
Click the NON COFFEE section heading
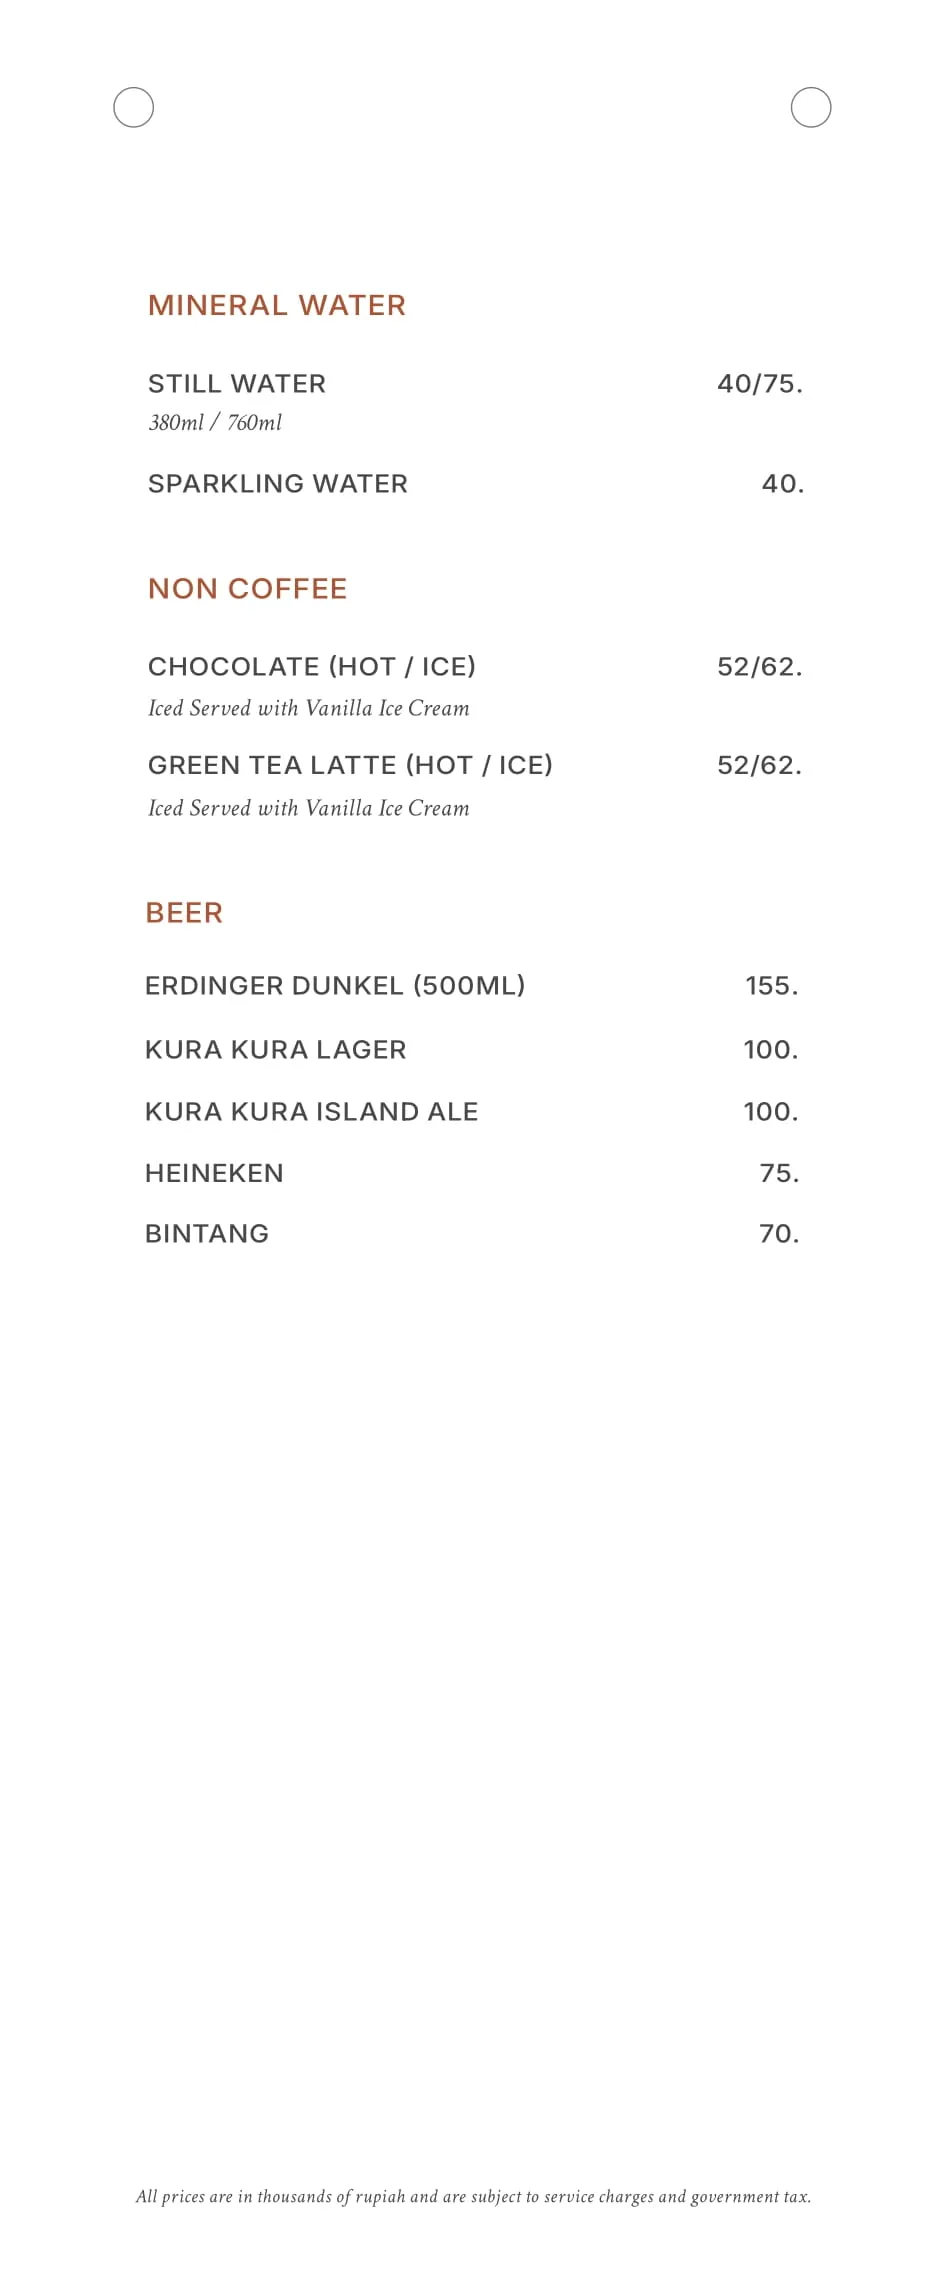248,588
